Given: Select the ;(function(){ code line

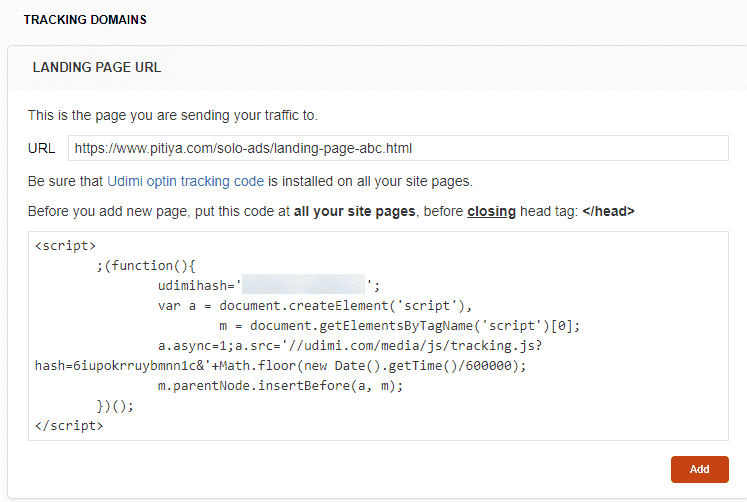Looking at the screenshot, I should click(146, 266).
